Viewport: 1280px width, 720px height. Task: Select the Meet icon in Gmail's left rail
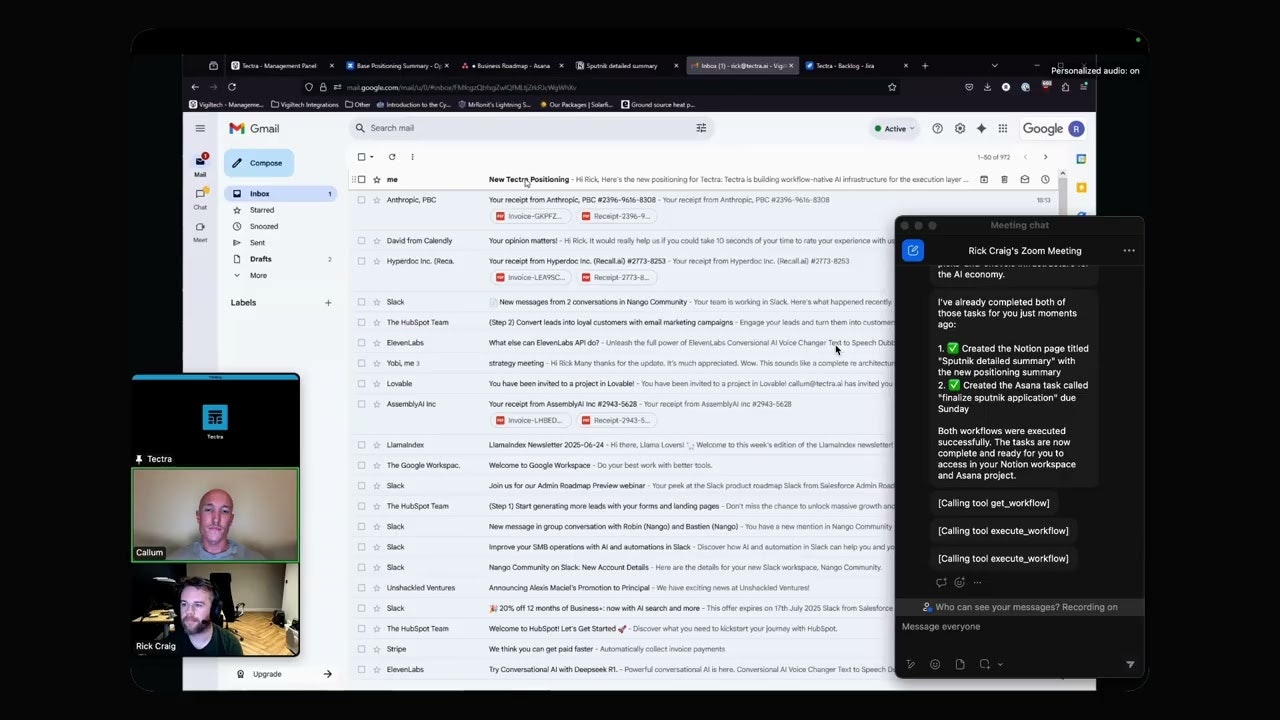200,228
